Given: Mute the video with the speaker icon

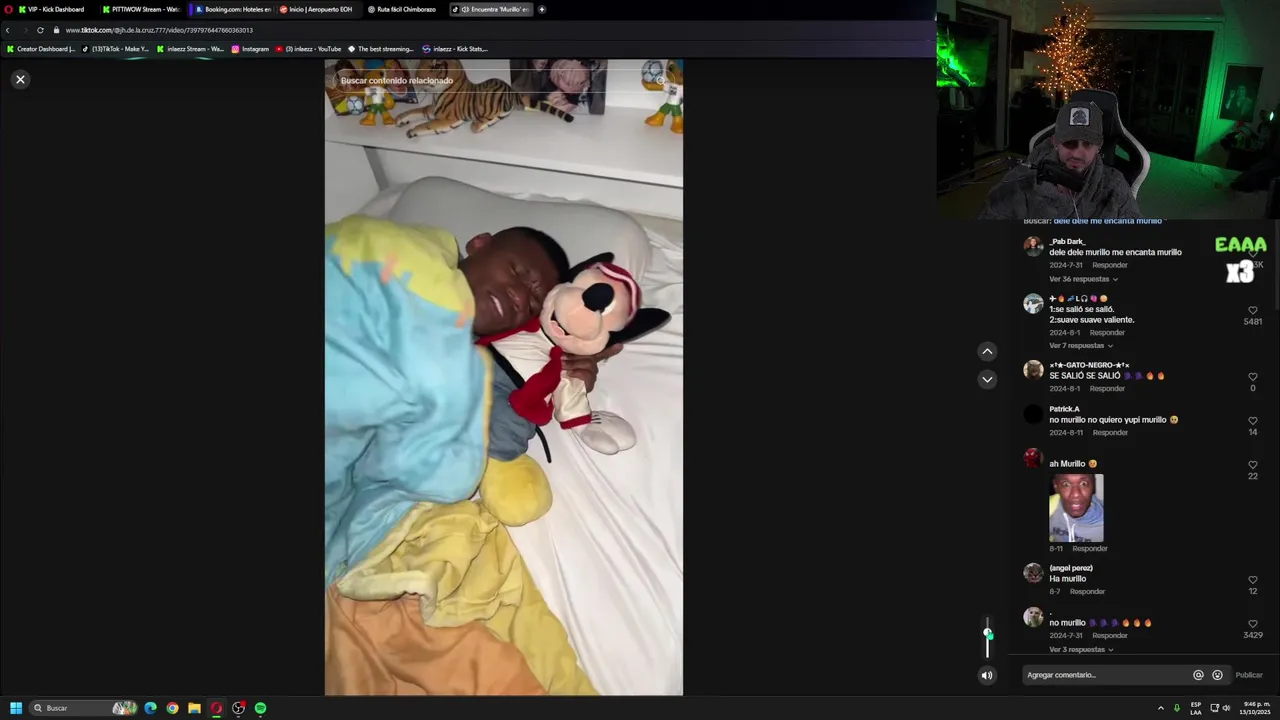Looking at the screenshot, I should [x=987, y=675].
